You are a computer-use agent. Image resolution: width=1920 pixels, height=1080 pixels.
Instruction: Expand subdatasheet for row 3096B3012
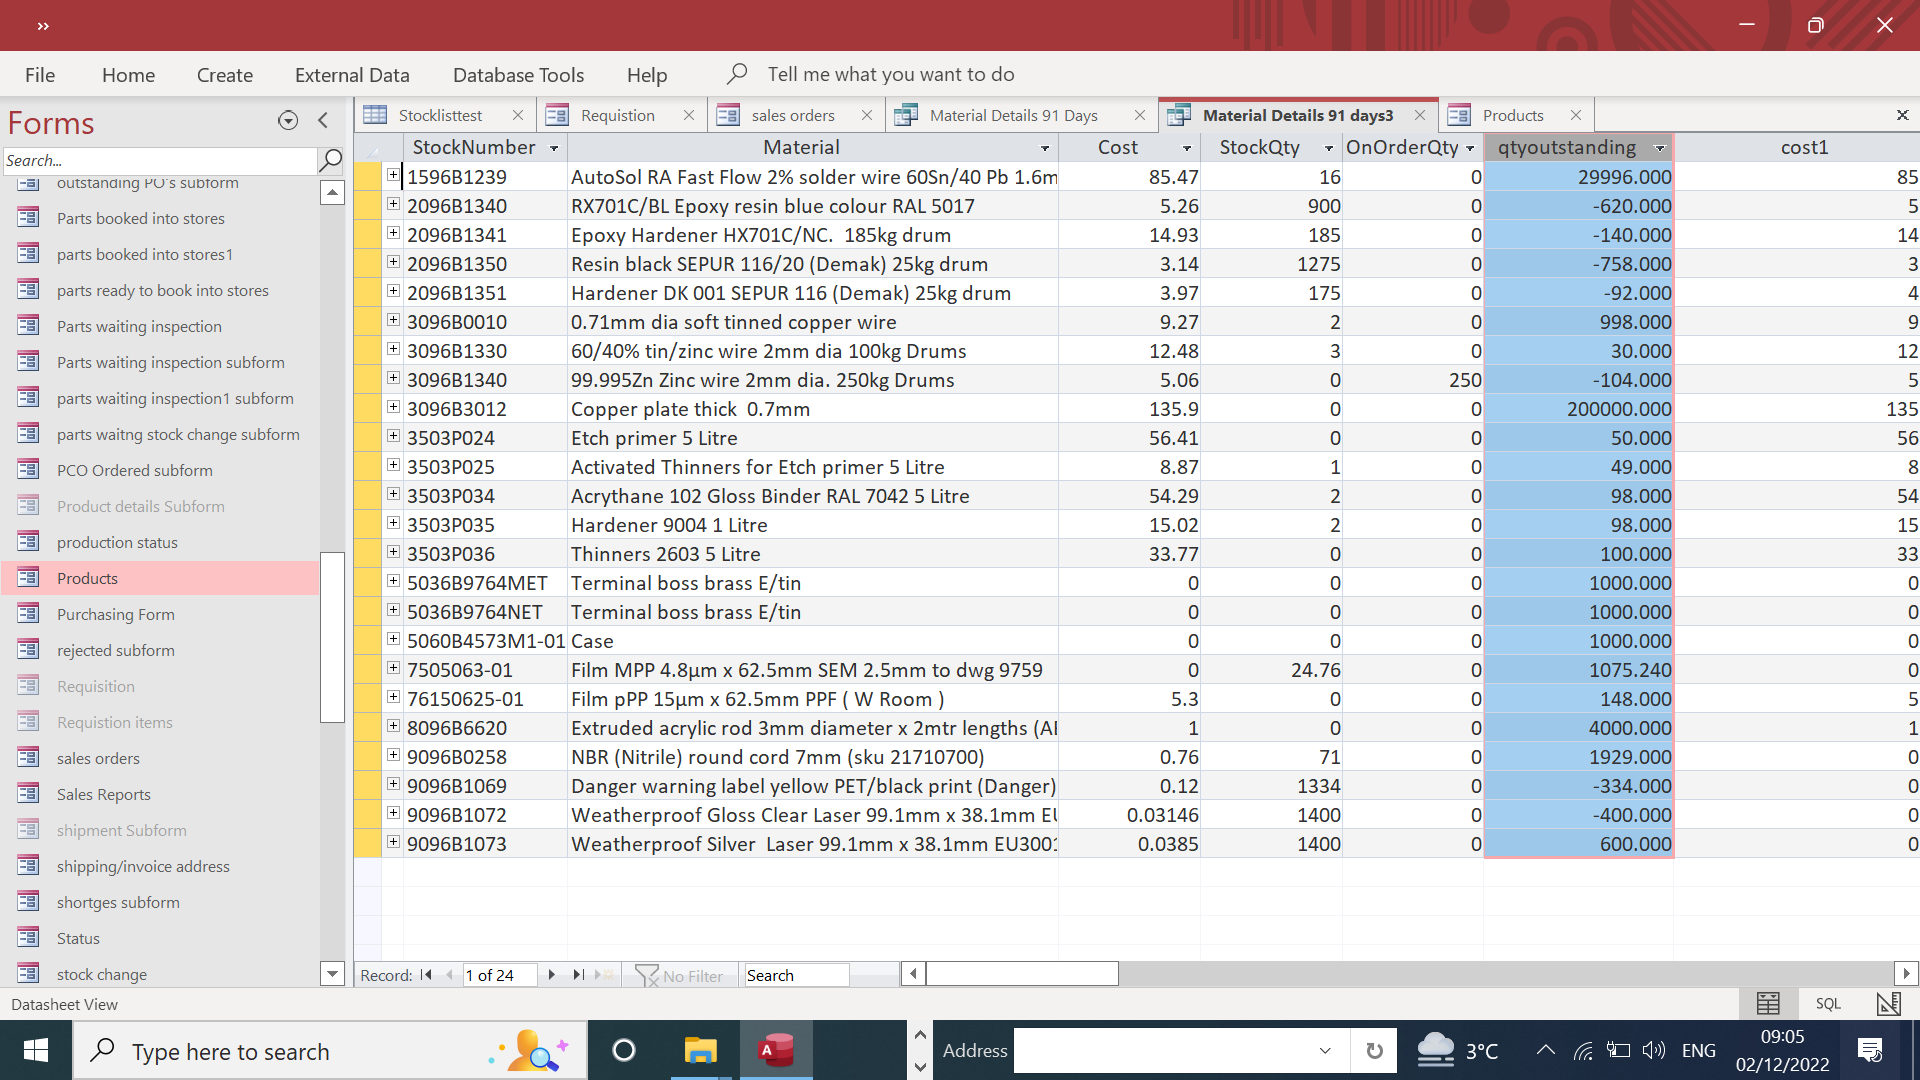(393, 408)
